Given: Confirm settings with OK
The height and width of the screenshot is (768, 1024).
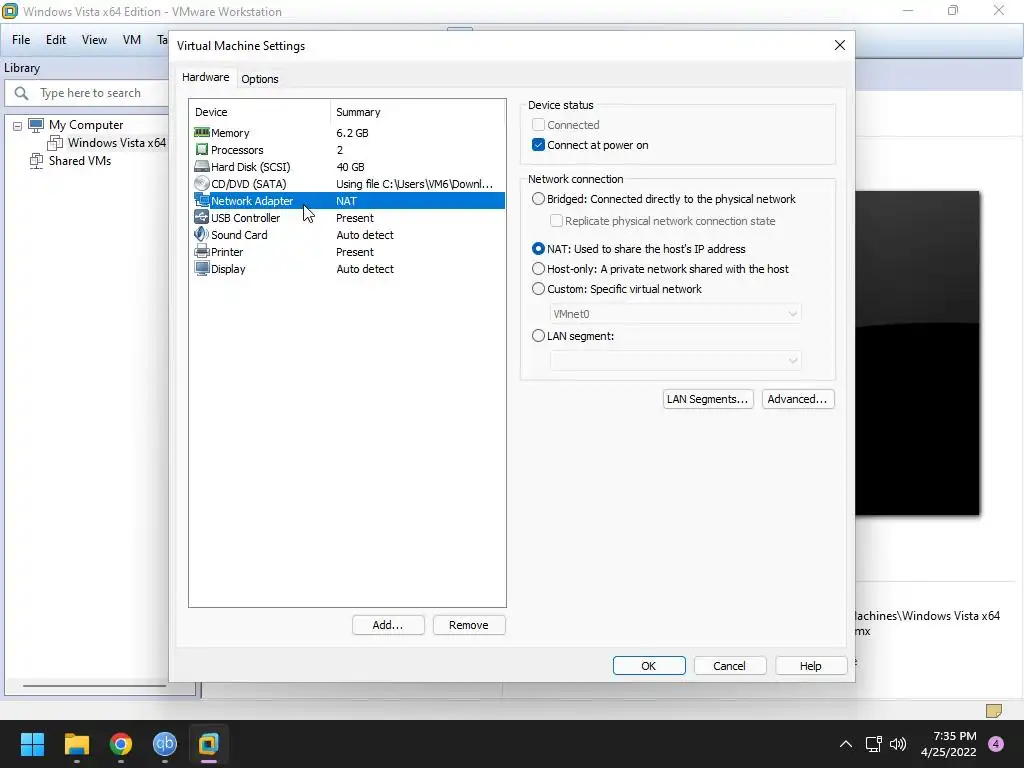Looking at the screenshot, I should [648, 665].
